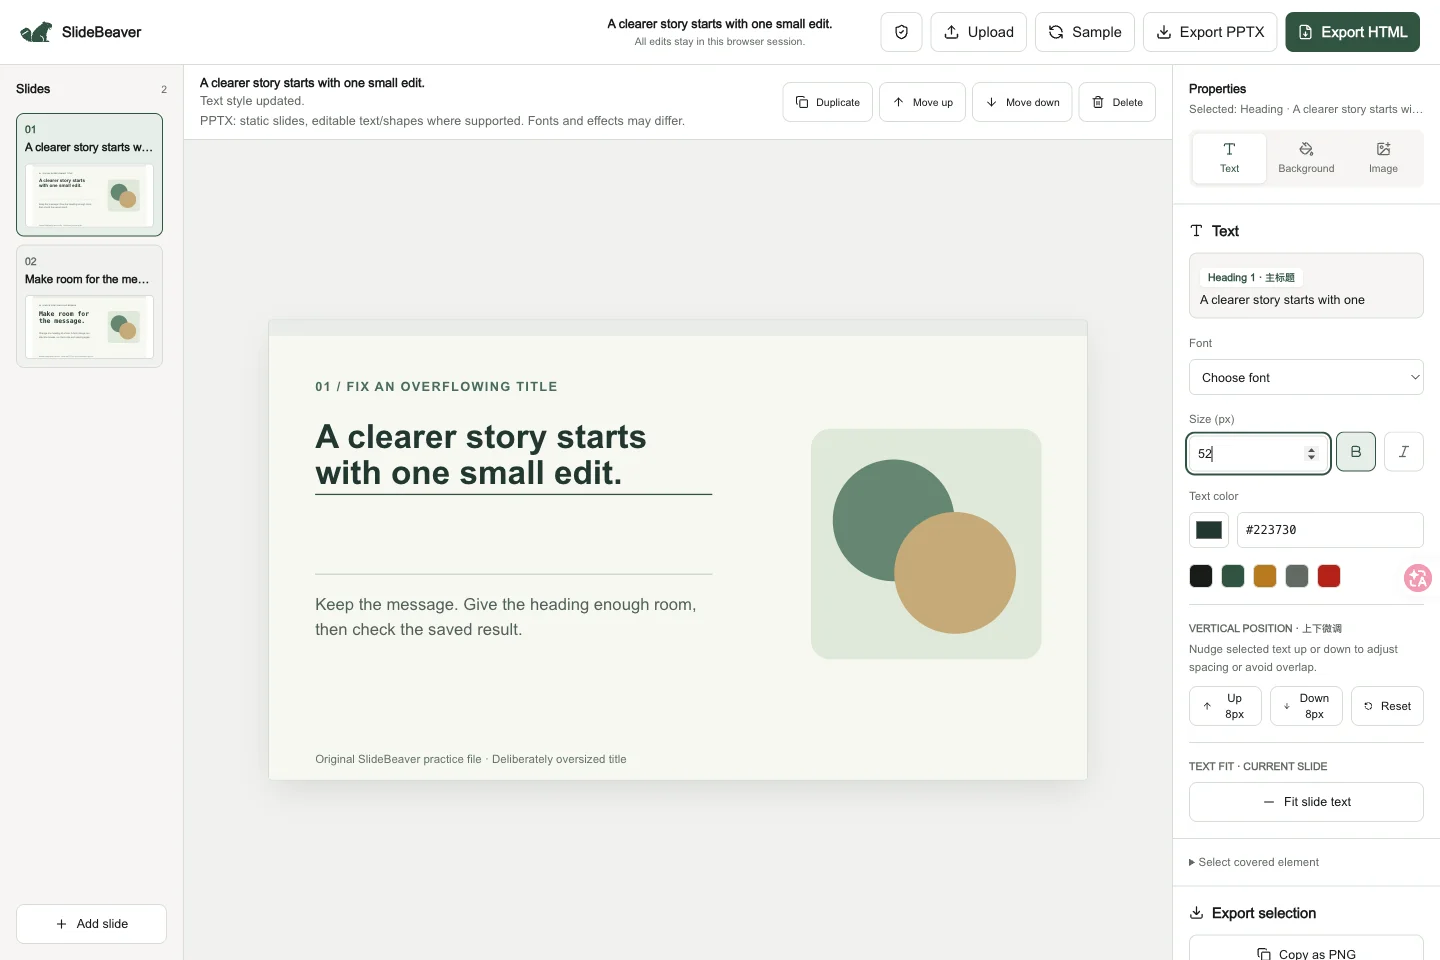Screen dimensions: 1440x960
Task: Pick the dark green preset color swatch
Action: tap(1233, 576)
